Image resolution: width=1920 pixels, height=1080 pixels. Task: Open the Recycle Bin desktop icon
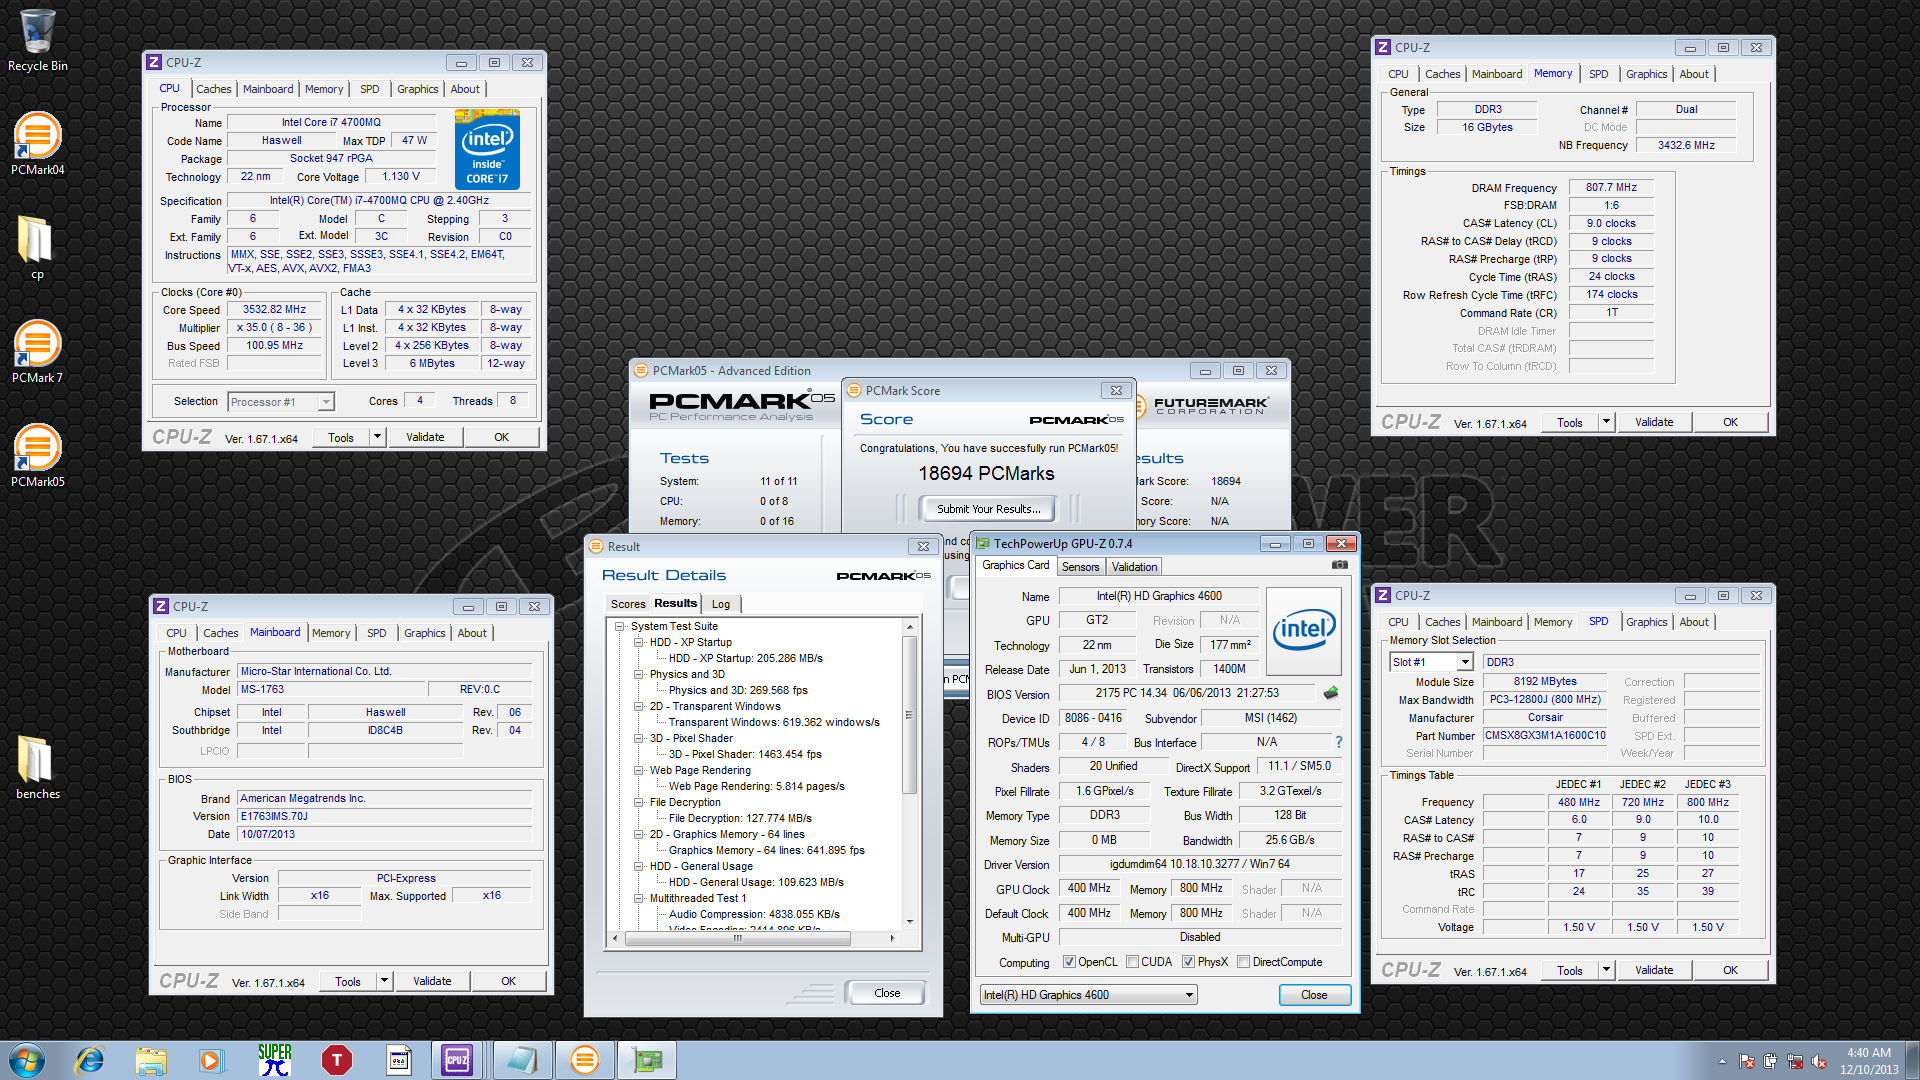tap(37, 40)
